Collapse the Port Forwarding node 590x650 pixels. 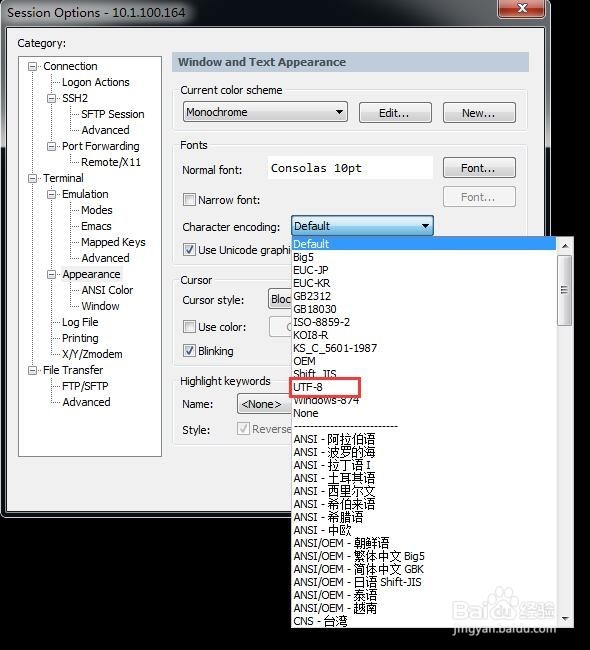pos(51,146)
